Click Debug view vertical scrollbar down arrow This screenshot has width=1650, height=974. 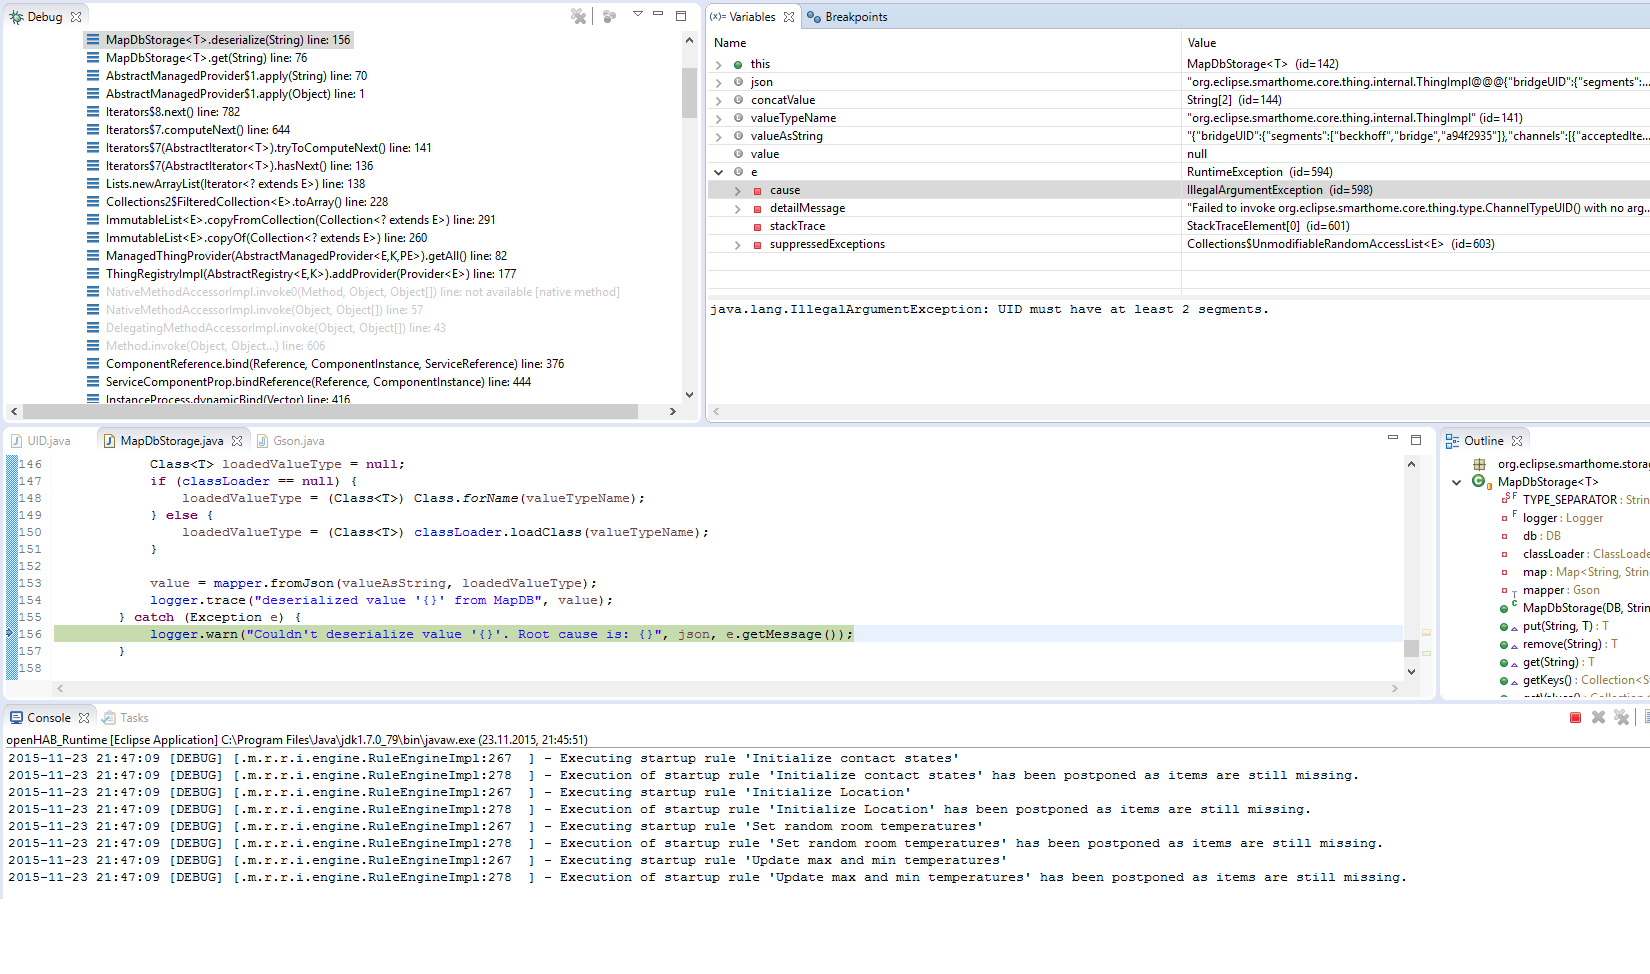pyautogui.click(x=689, y=395)
